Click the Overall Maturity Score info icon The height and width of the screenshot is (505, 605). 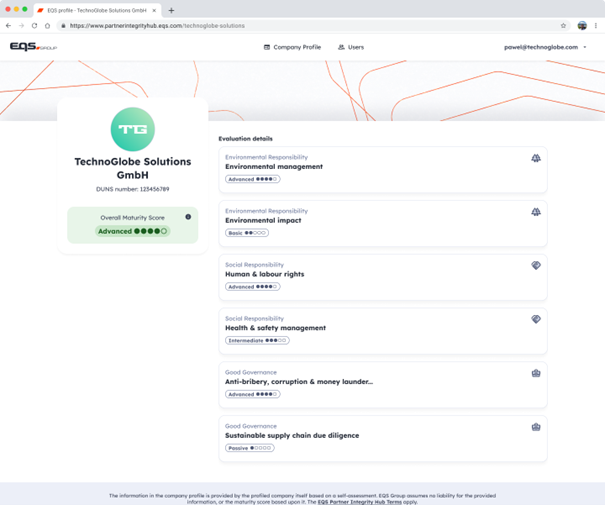tap(188, 217)
